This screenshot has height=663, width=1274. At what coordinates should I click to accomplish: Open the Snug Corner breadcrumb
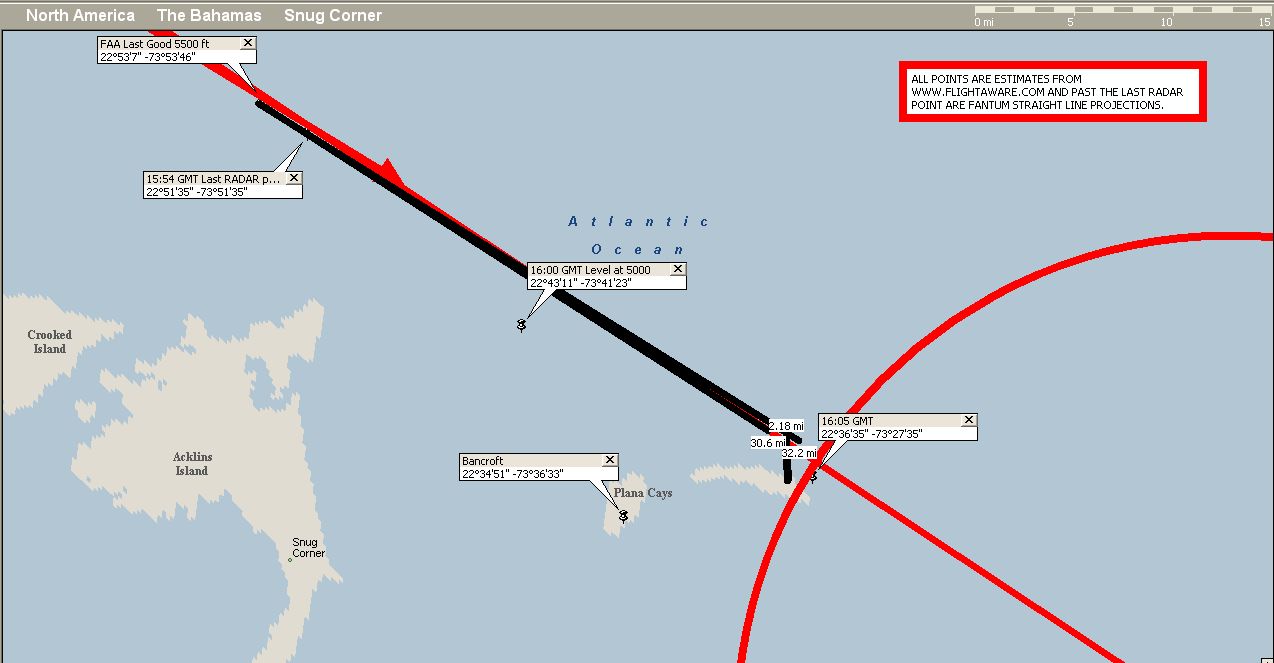(x=333, y=15)
